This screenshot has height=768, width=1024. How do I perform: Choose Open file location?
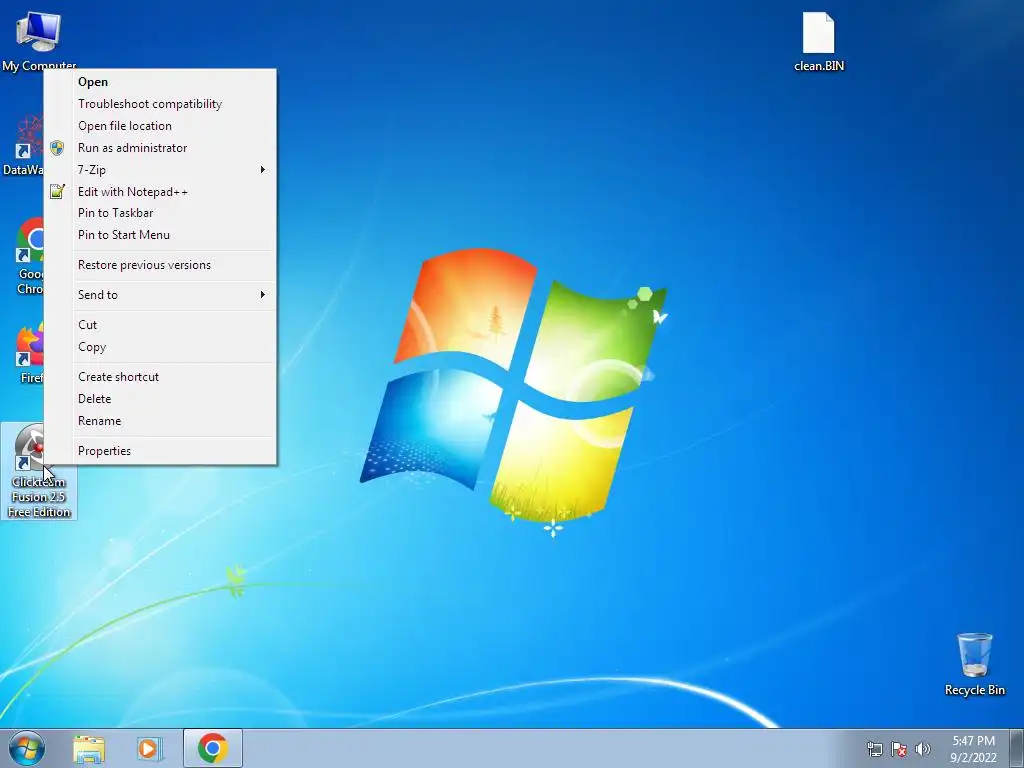tap(160, 126)
